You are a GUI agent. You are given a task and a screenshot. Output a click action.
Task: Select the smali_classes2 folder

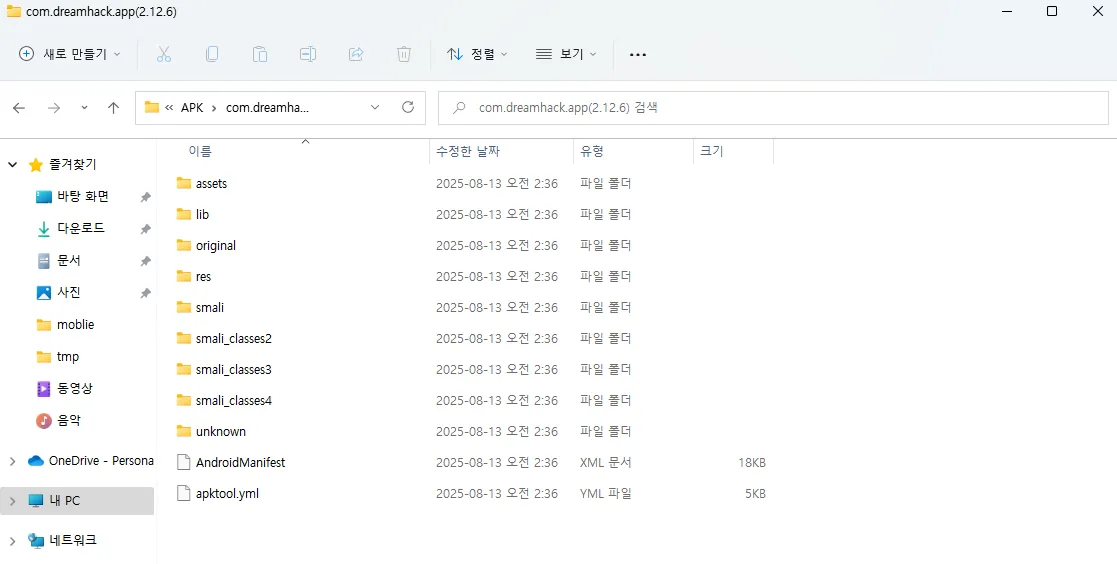[234, 338]
